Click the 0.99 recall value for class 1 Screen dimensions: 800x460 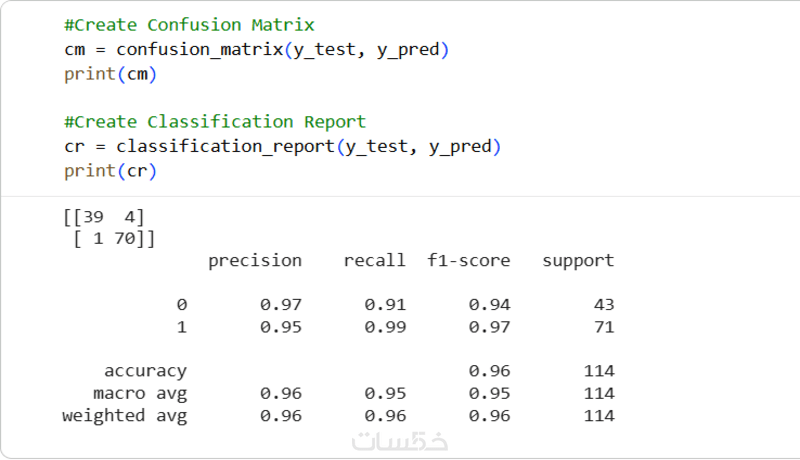click(385, 327)
